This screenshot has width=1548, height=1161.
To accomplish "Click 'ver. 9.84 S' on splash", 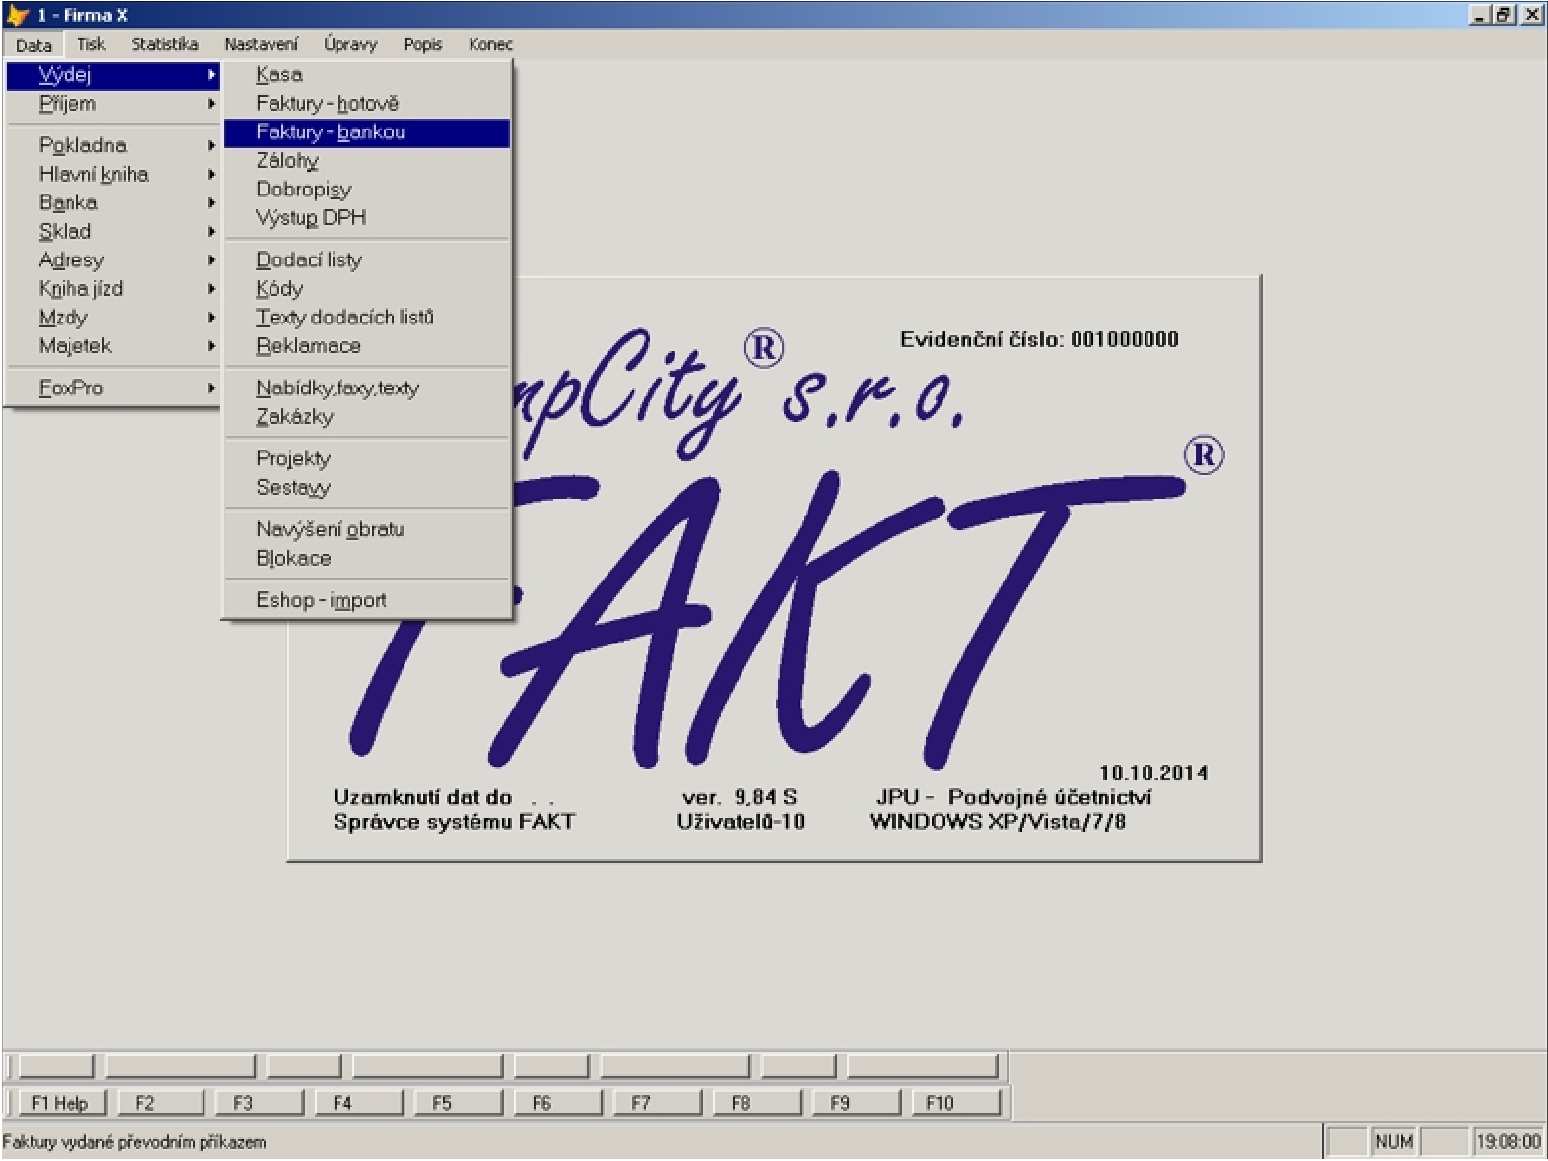I will click(739, 797).
